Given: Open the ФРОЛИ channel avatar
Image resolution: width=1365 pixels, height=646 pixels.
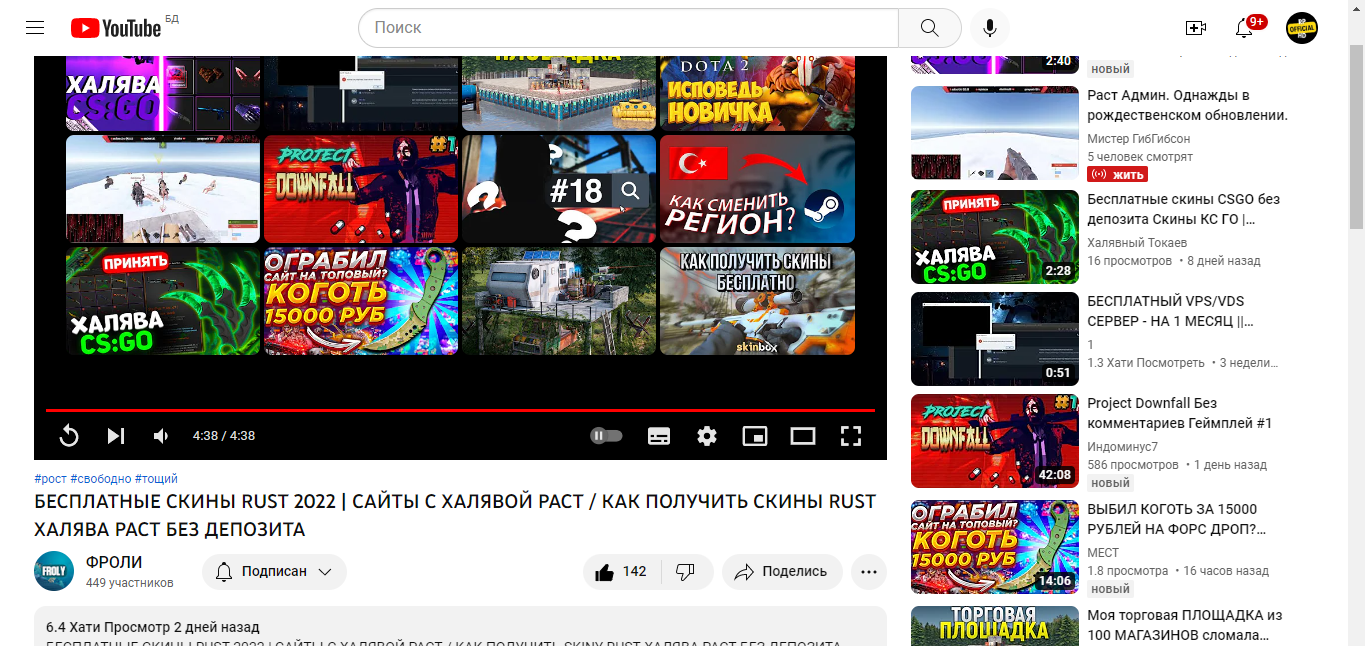Looking at the screenshot, I should click(54, 571).
